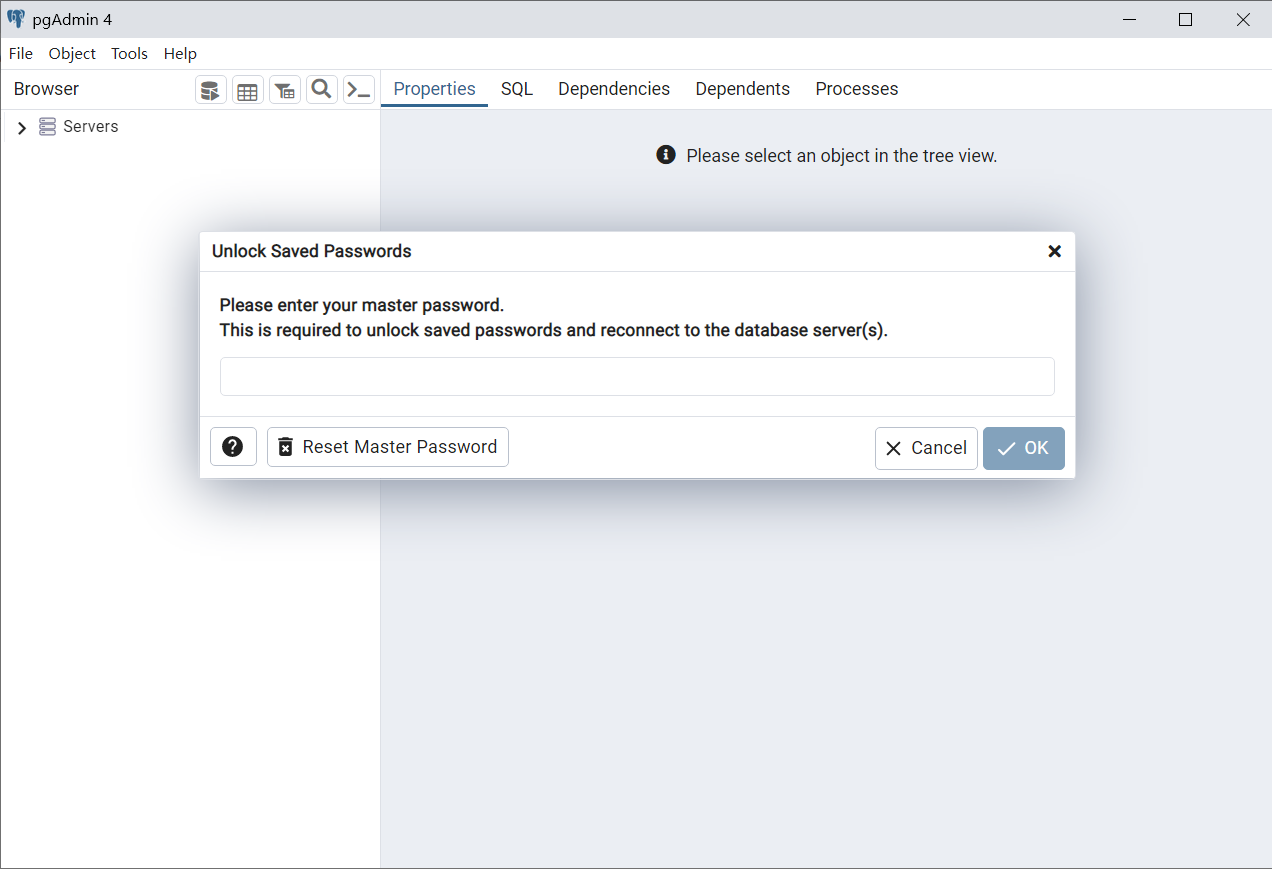
Task: Click the Reset Master Password button
Action: click(388, 447)
